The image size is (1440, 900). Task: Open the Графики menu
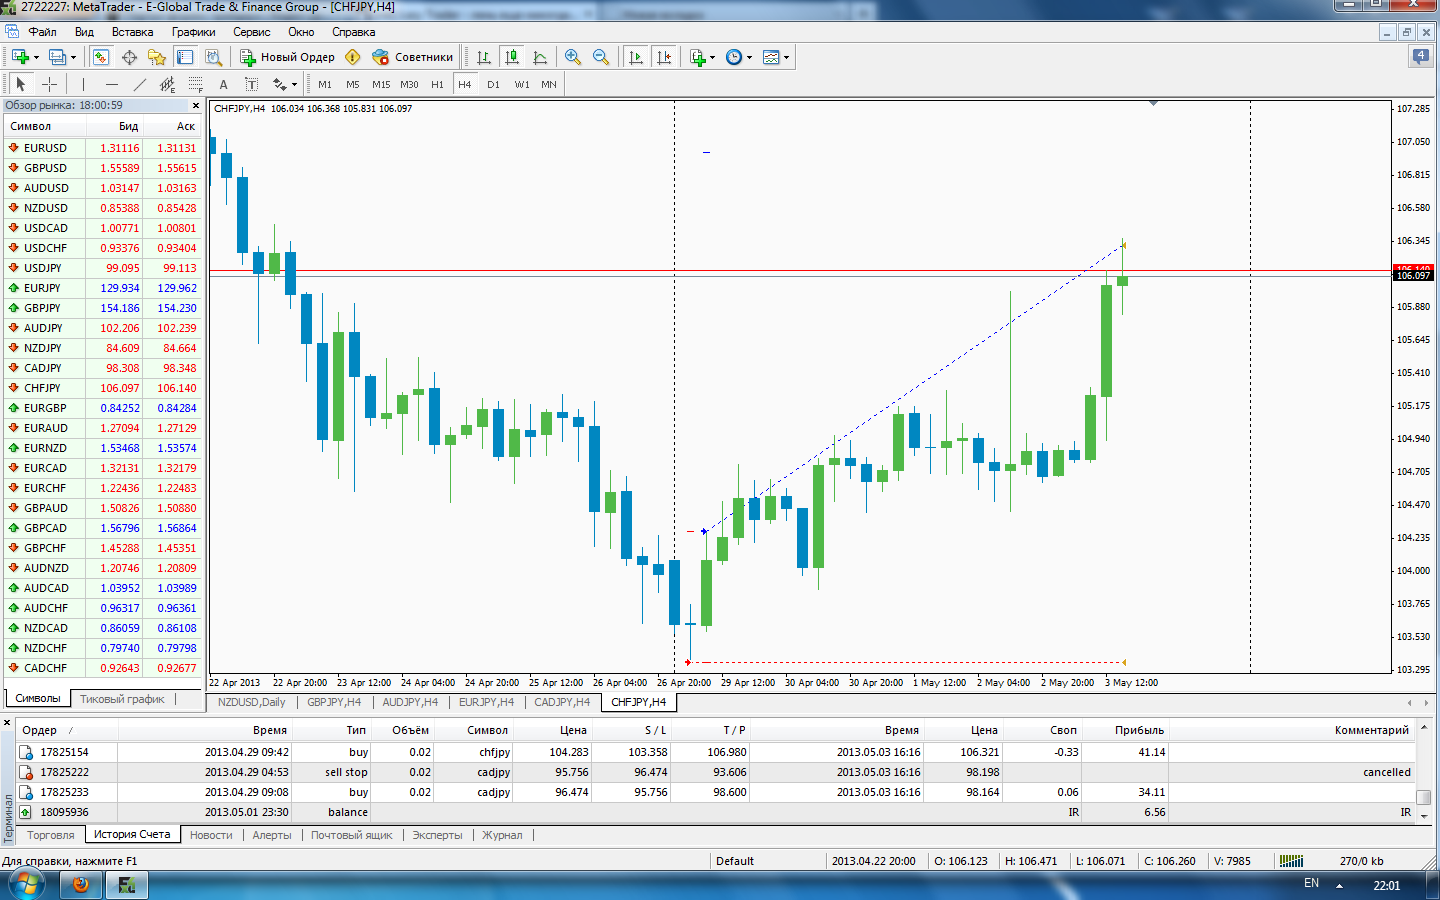[193, 32]
